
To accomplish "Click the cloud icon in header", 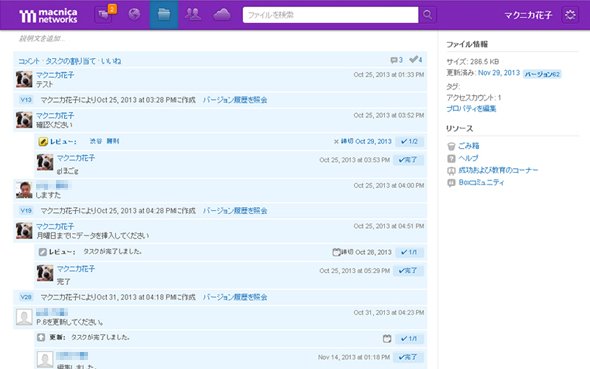I will pos(222,14).
